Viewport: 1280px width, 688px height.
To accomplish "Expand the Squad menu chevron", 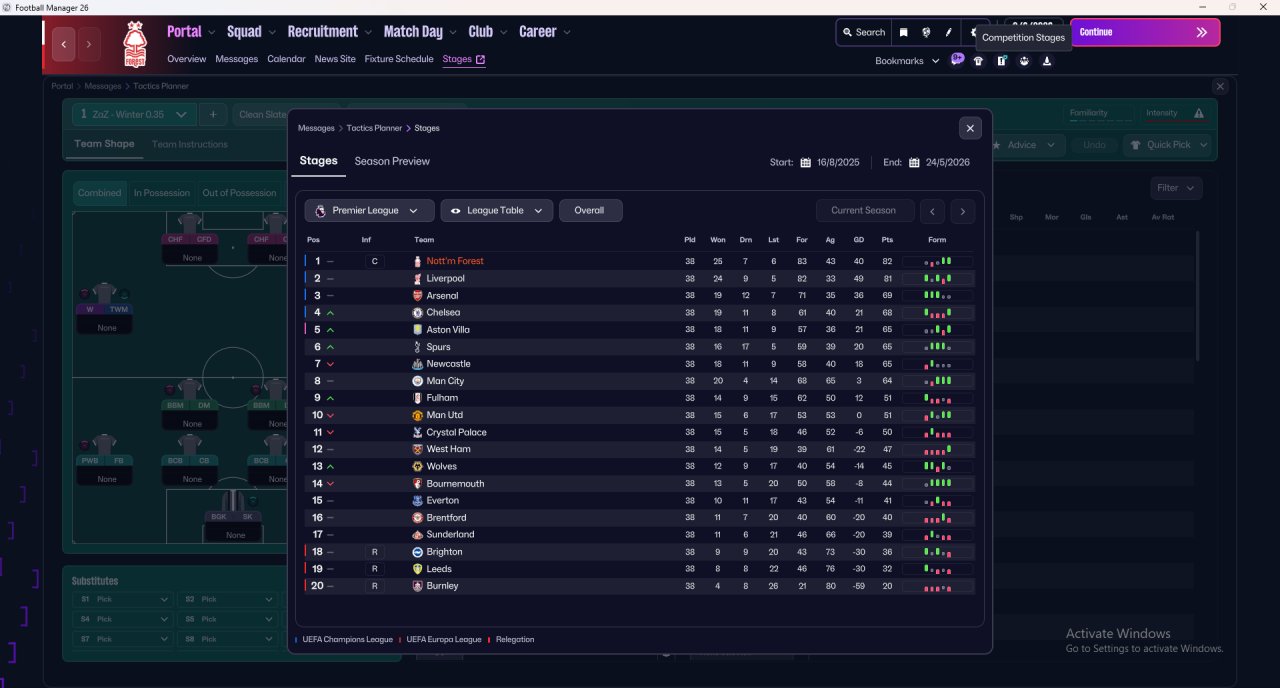I will (x=272, y=33).
